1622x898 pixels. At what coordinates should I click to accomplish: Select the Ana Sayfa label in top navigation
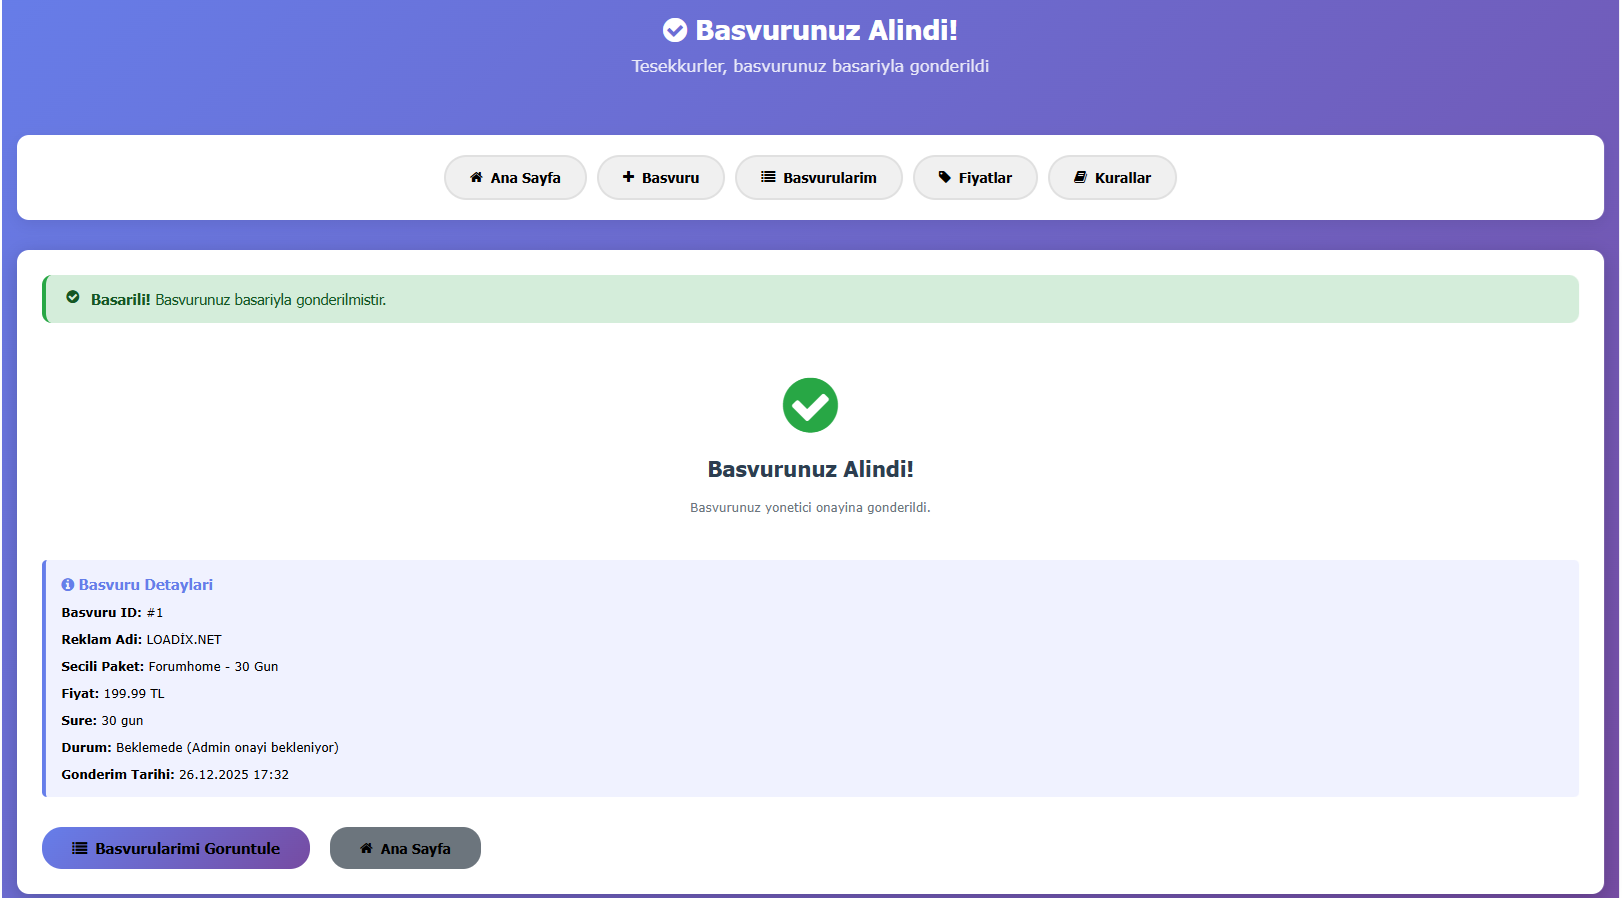click(525, 178)
